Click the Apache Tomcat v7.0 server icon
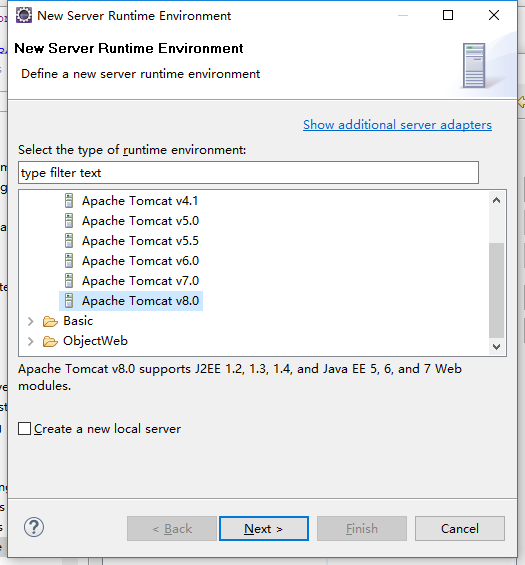This screenshot has height=565, width=525. coord(69,281)
